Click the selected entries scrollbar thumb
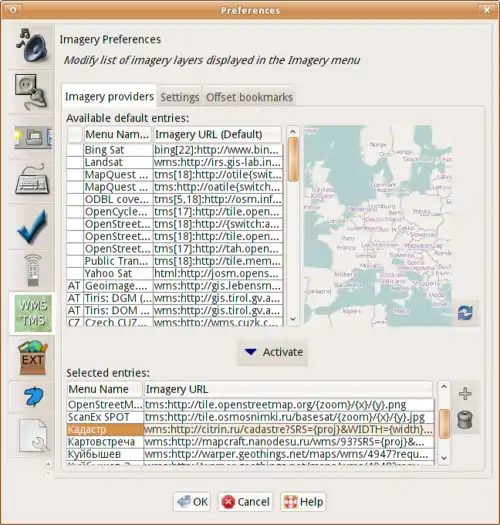This screenshot has width=500, height=525. coord(444,424)
